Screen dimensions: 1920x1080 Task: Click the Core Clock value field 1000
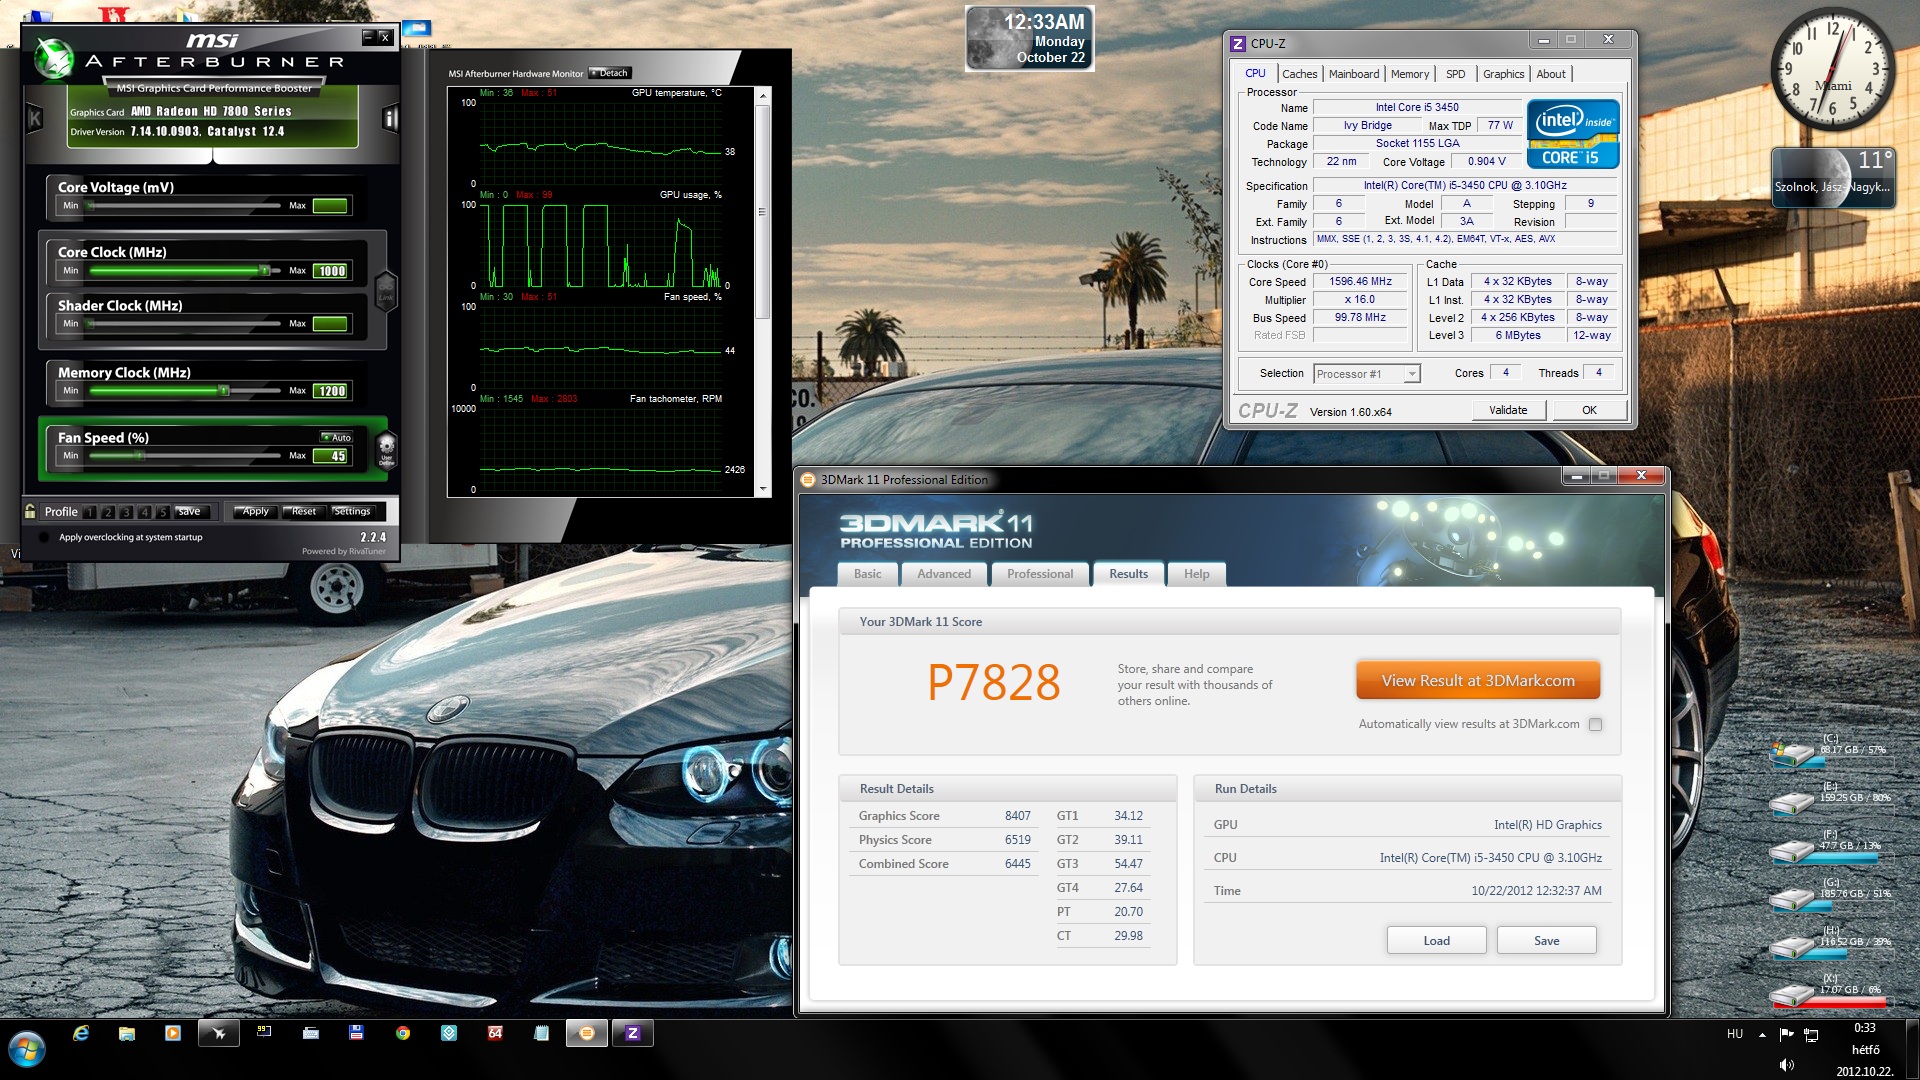pos(330,271)
